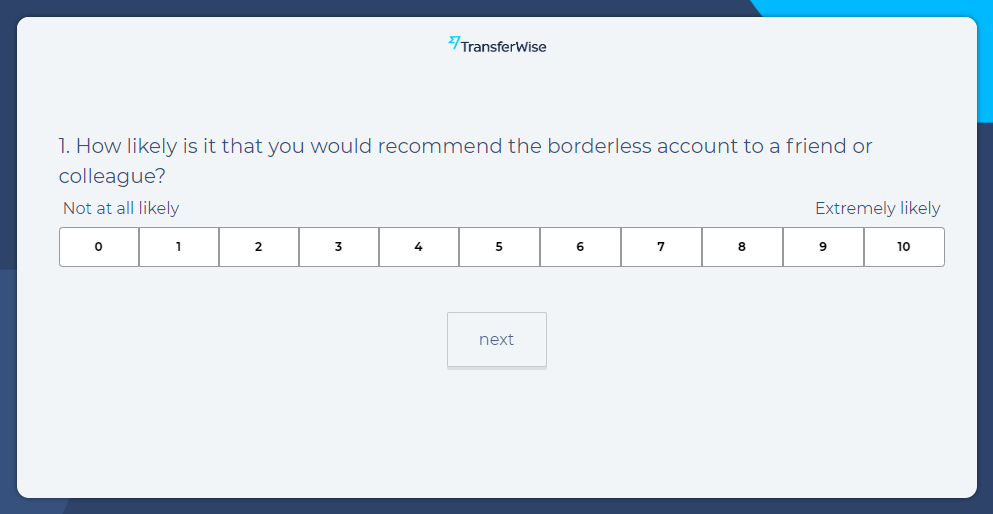Pick rating 6 on the scale
The image size is (993, 514).
point(580,247)
